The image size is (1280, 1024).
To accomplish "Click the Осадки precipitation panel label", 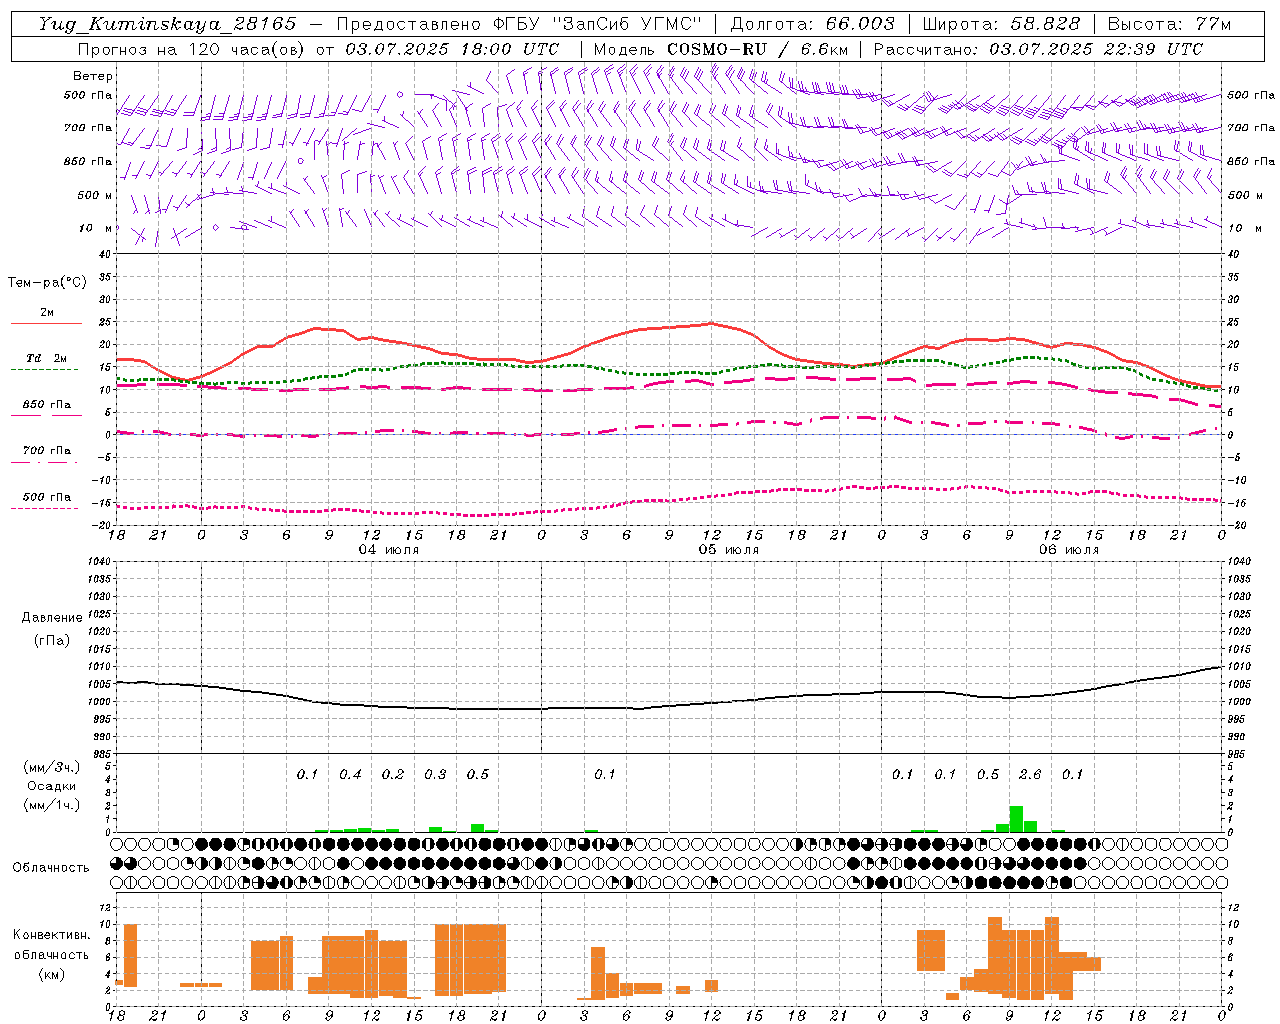I will (x=51, y=786).
